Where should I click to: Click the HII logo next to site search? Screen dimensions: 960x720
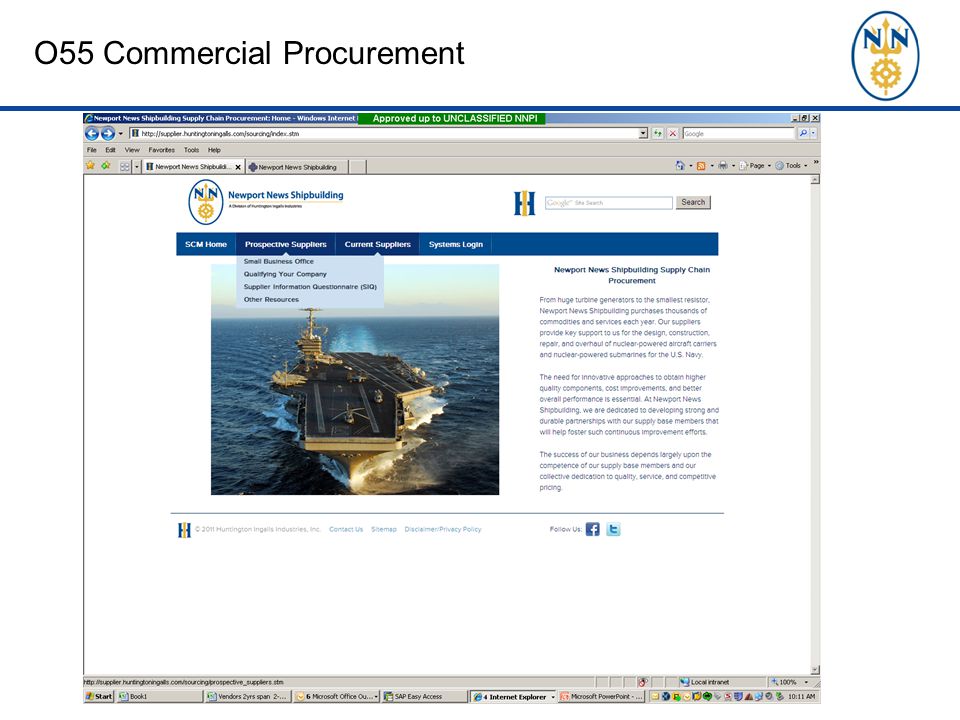[525, 203]
